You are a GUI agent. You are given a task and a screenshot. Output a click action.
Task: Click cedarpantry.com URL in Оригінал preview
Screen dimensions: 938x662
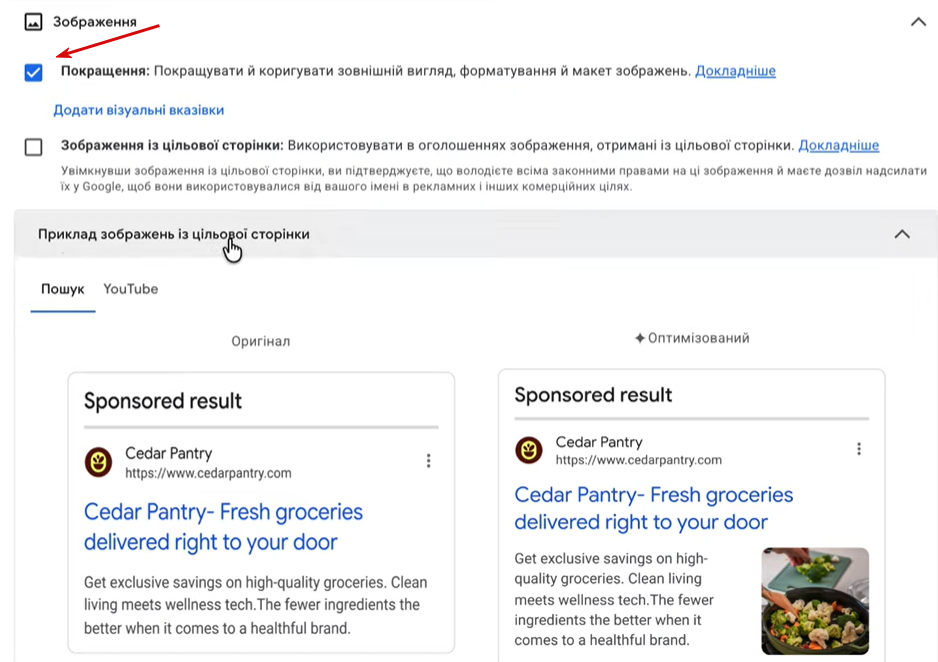point(208,473)
